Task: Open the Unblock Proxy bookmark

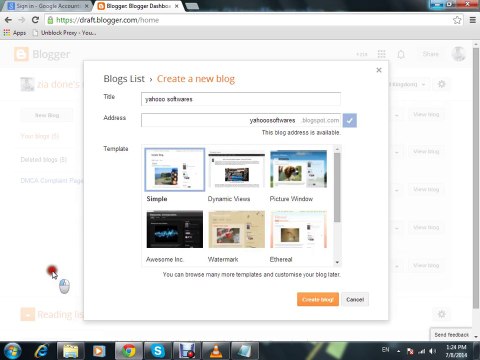Action: (x=64, y=33)
